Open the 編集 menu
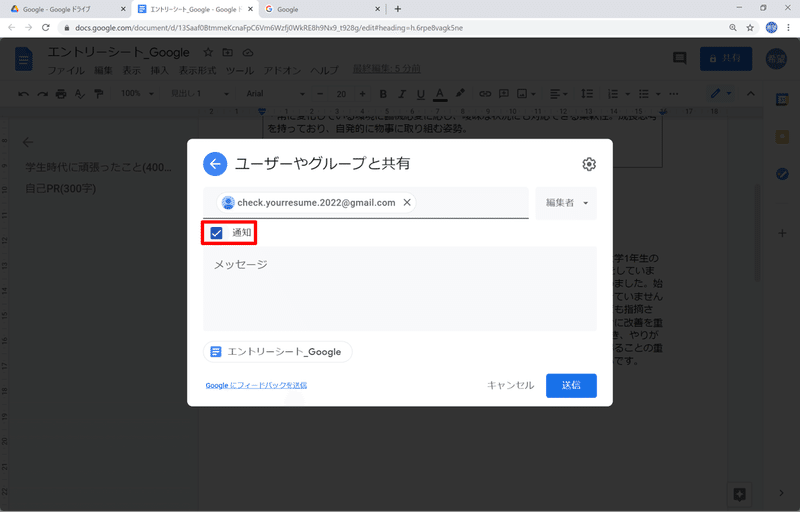800x512 pixels. pos(103,70)
